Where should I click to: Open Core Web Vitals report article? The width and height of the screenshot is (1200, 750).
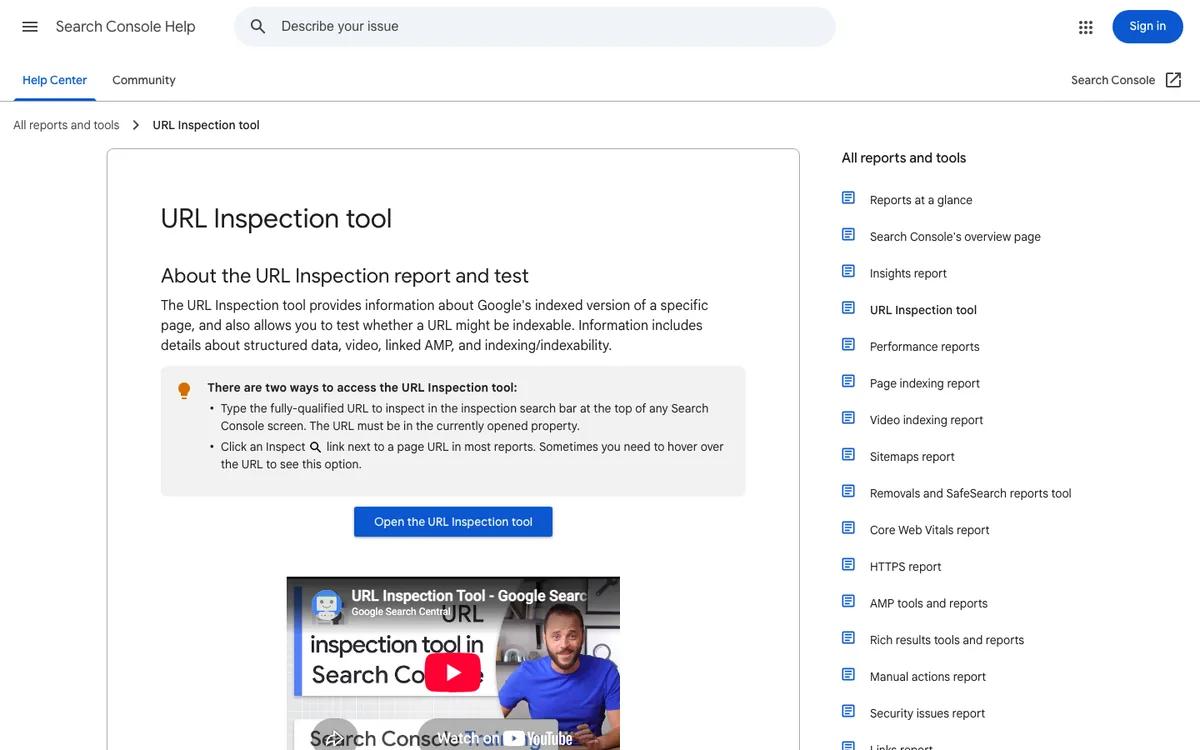pos(929,530)
